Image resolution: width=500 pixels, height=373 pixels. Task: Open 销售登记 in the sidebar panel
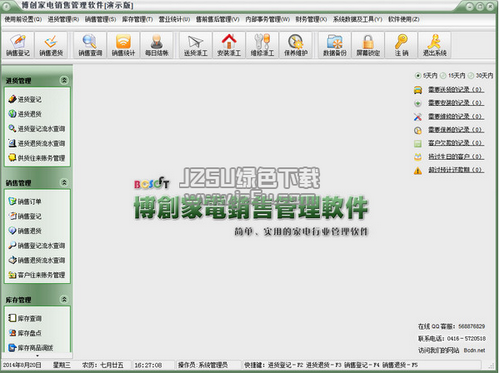[x=25, y=216]
